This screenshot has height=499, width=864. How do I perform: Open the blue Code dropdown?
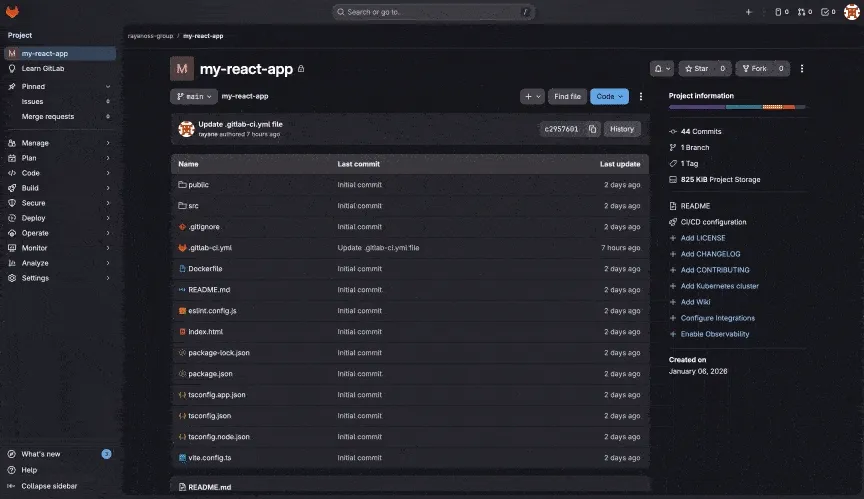coord(608,97)
